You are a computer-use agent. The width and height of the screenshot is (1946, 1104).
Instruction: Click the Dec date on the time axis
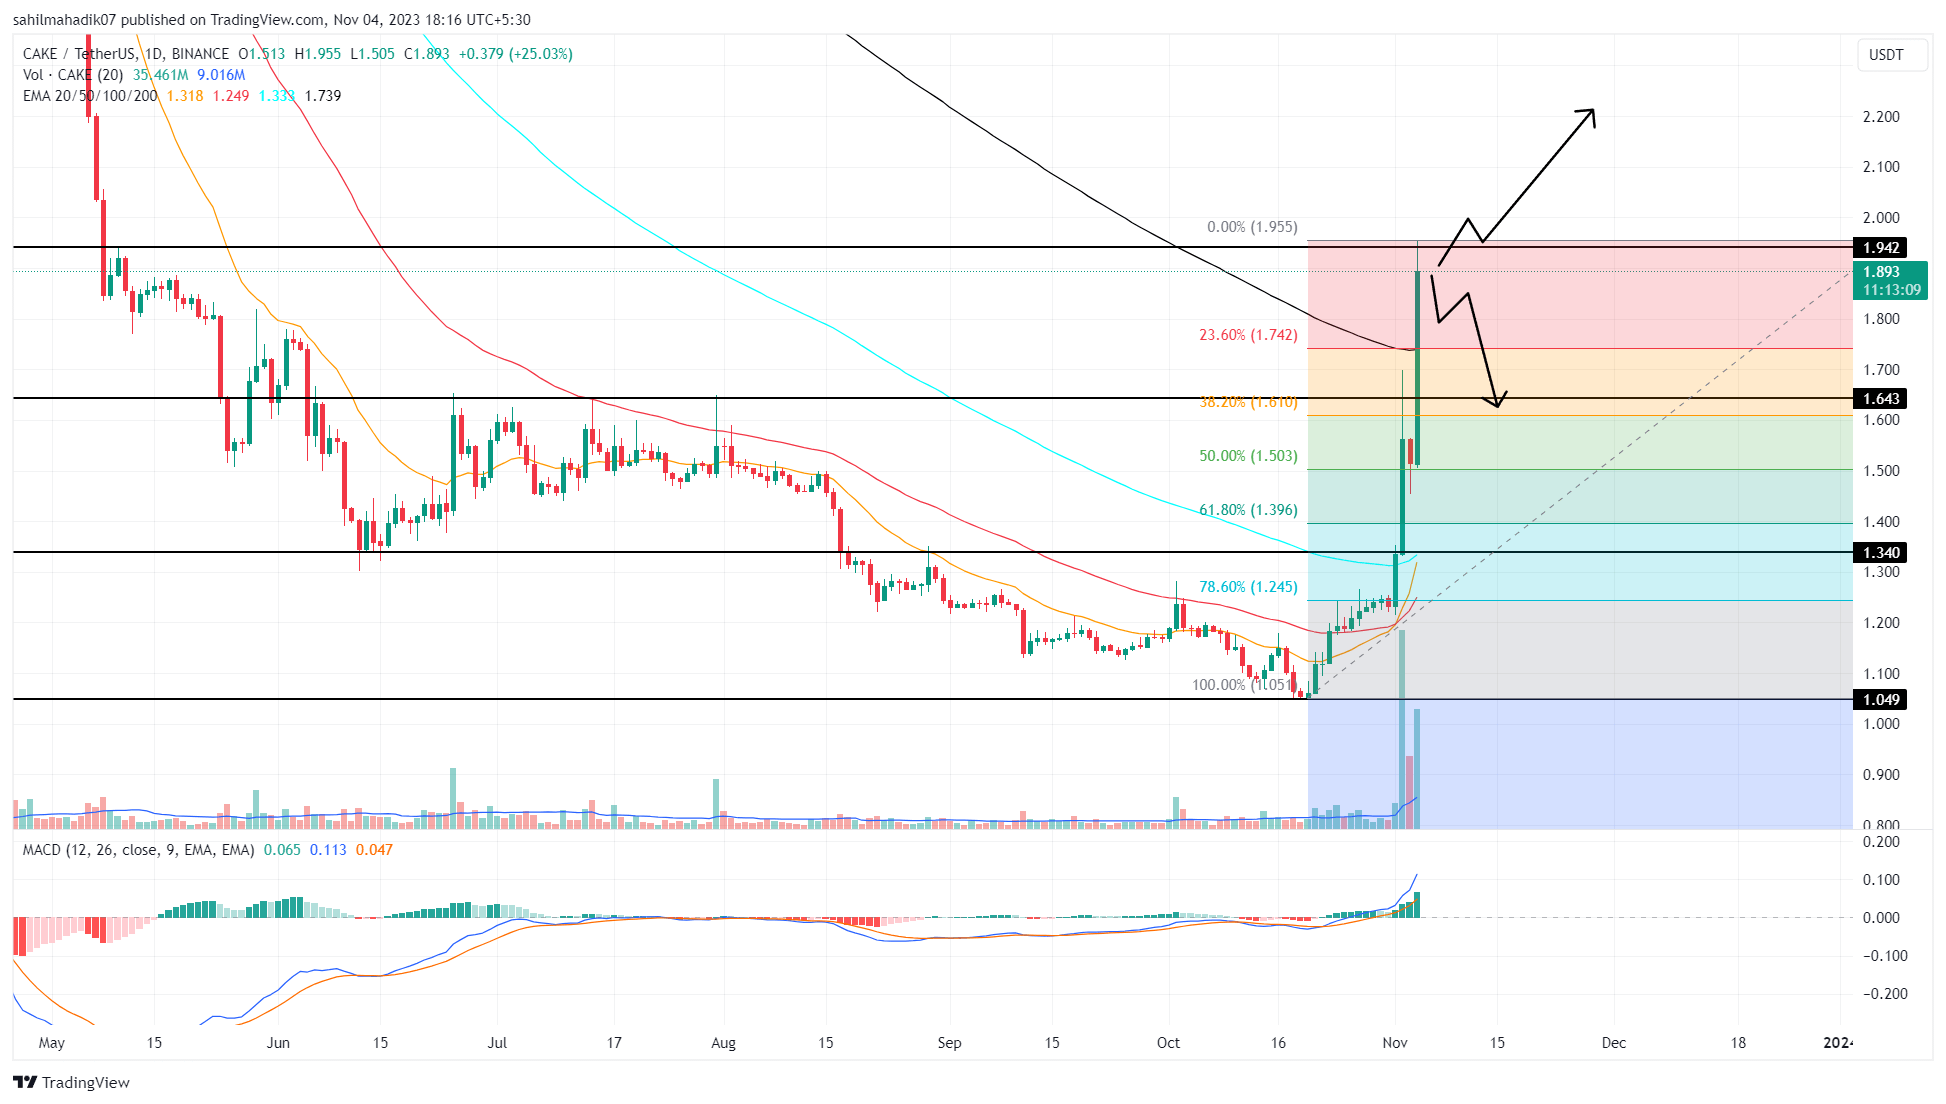(x=1613, y=1042)
